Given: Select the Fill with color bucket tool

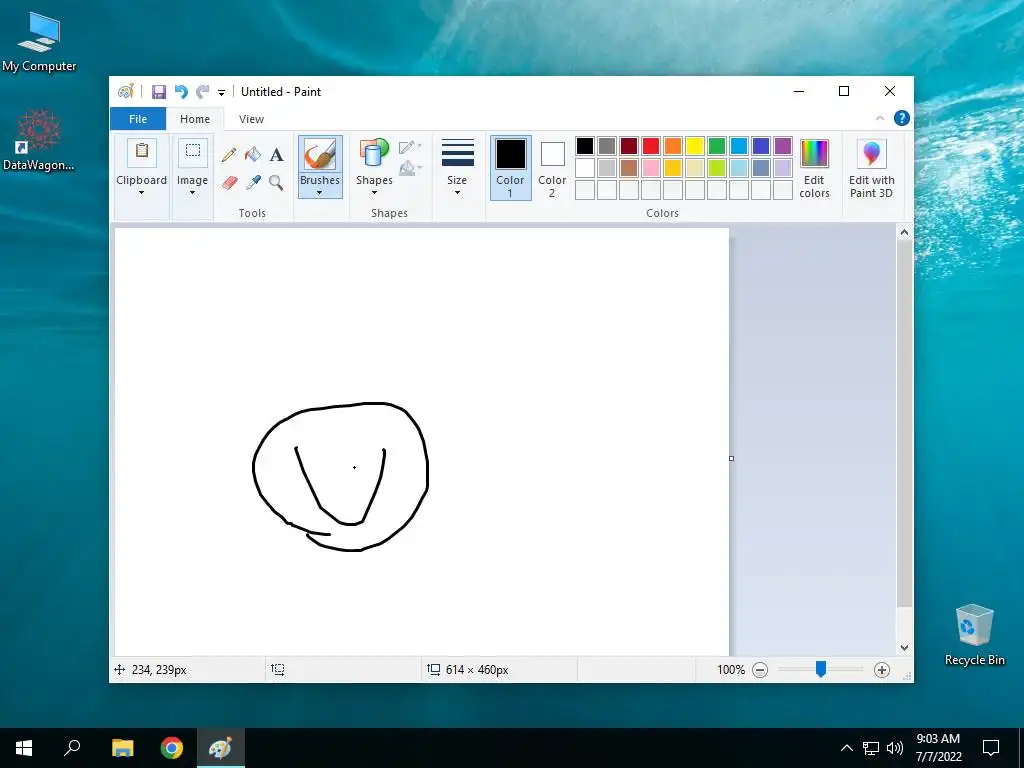Looking at the screenshot, I should coord(253,155).
